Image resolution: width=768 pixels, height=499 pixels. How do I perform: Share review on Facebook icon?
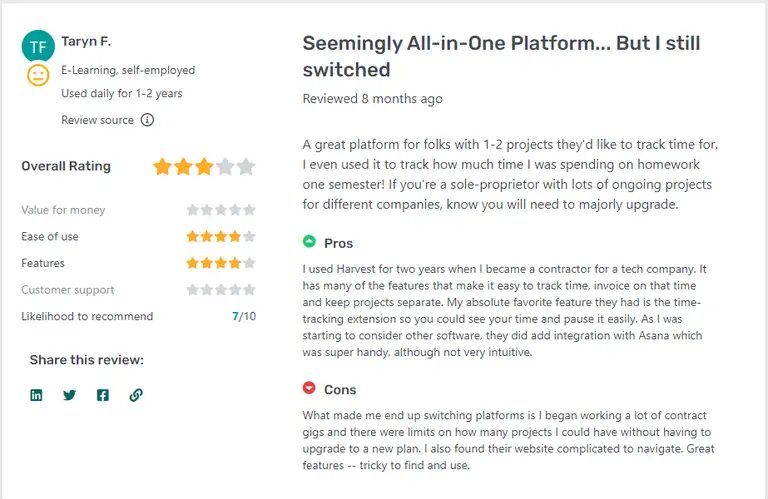coord(103,395)
